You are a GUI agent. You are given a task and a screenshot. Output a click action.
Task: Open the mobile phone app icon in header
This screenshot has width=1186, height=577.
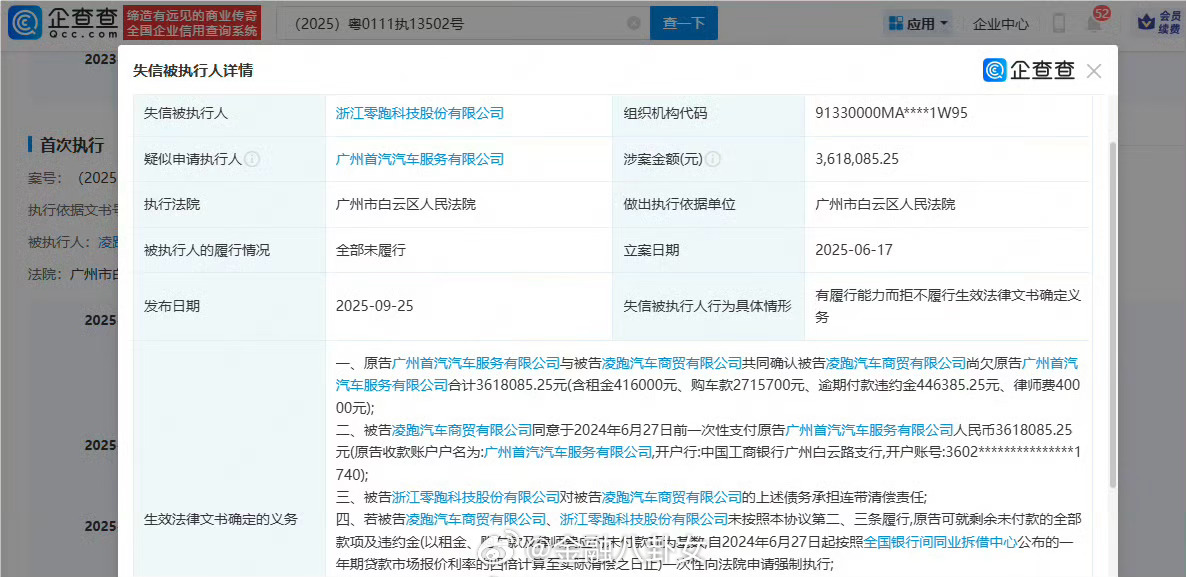[x=1058, y=23]
